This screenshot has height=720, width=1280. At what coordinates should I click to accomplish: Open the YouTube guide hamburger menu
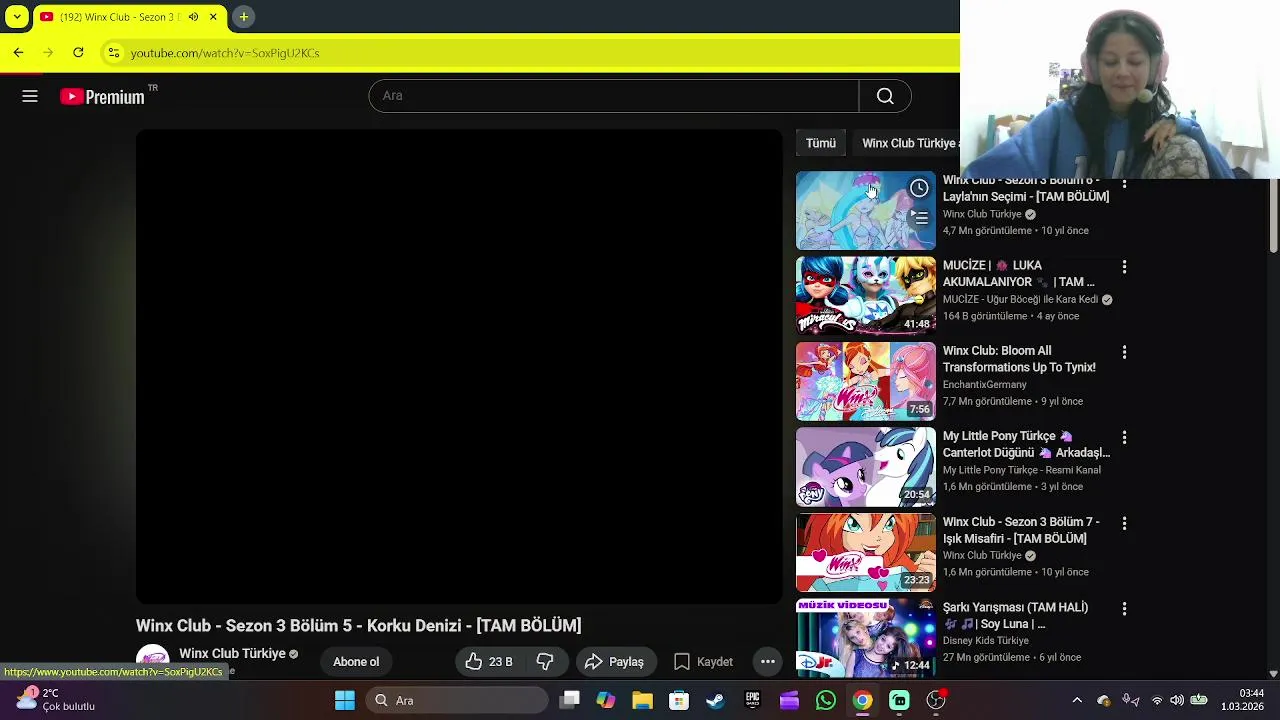click(30, 96)
